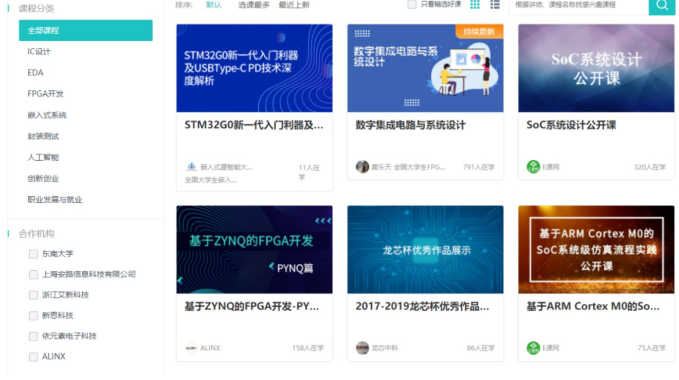Open the 龙芯杯优秀作品展示 thumbnail

click(x=425, y=250)
